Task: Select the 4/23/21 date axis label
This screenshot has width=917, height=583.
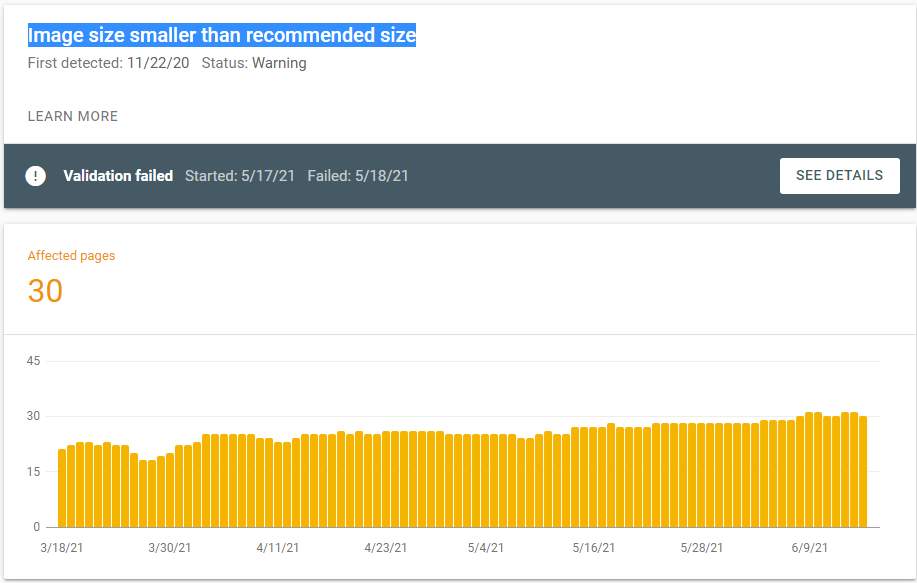Action: tap(385, 548)
